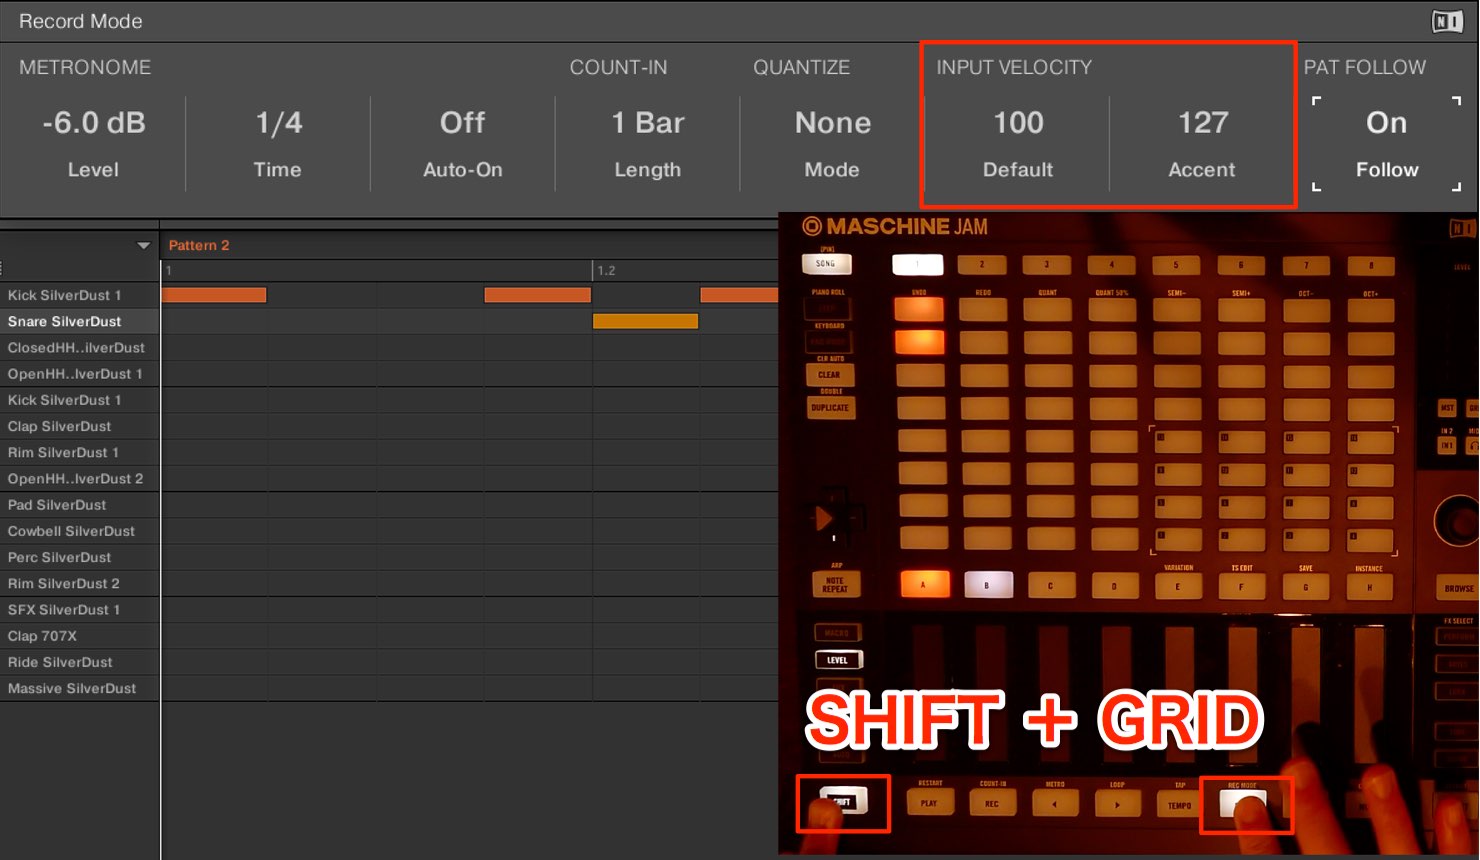
Task: Click the metronome Level -6.0 dB value
Action: click(x=93, y=123)
